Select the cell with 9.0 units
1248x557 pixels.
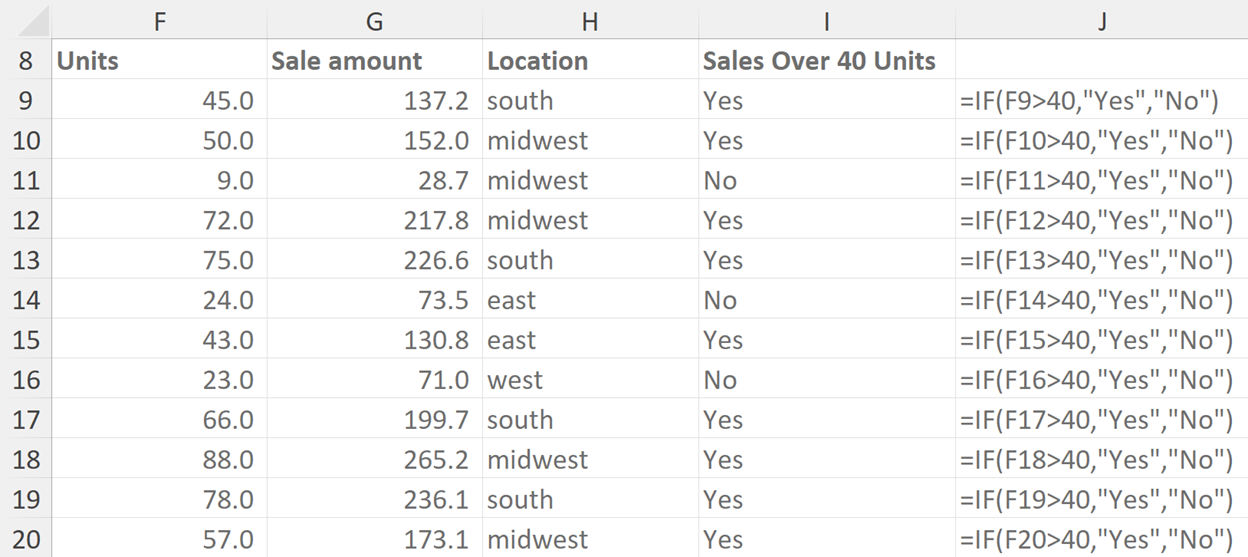coord(159,181)
